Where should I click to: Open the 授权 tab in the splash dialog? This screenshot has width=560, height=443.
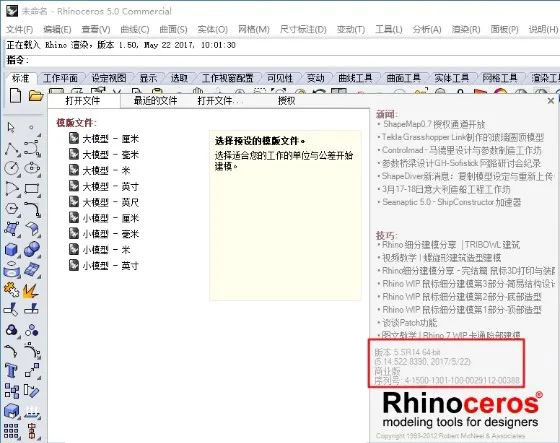coord(286,101)
